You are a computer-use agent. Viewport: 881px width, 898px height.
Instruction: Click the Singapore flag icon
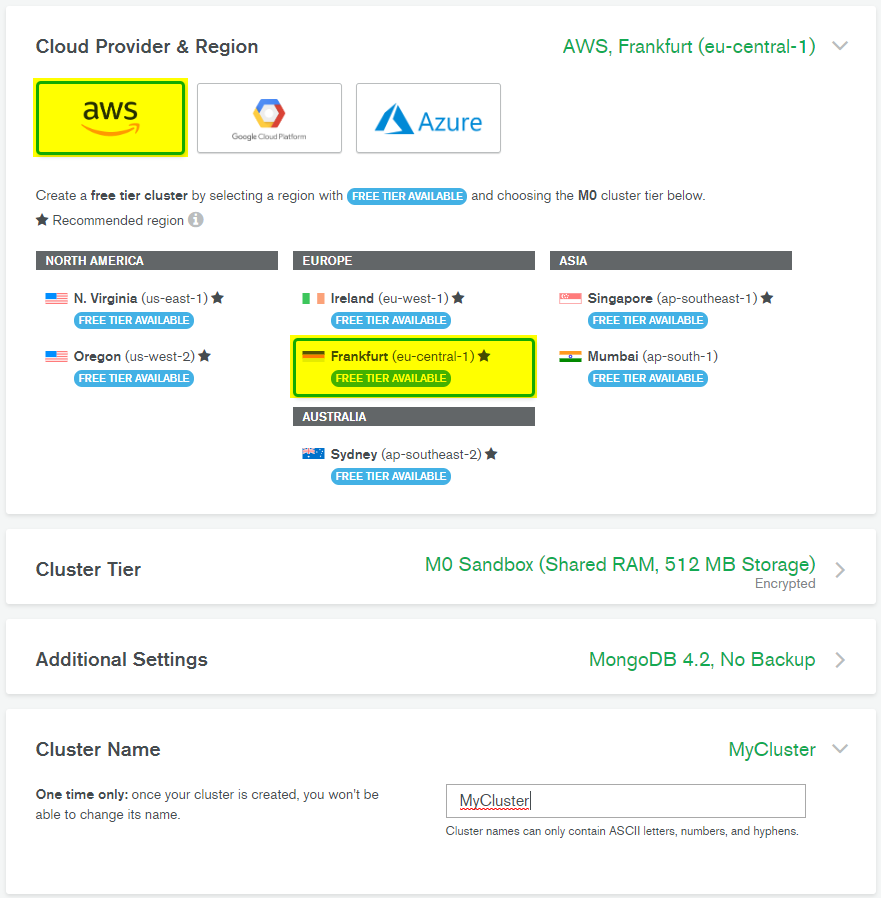tap(570, 298)
